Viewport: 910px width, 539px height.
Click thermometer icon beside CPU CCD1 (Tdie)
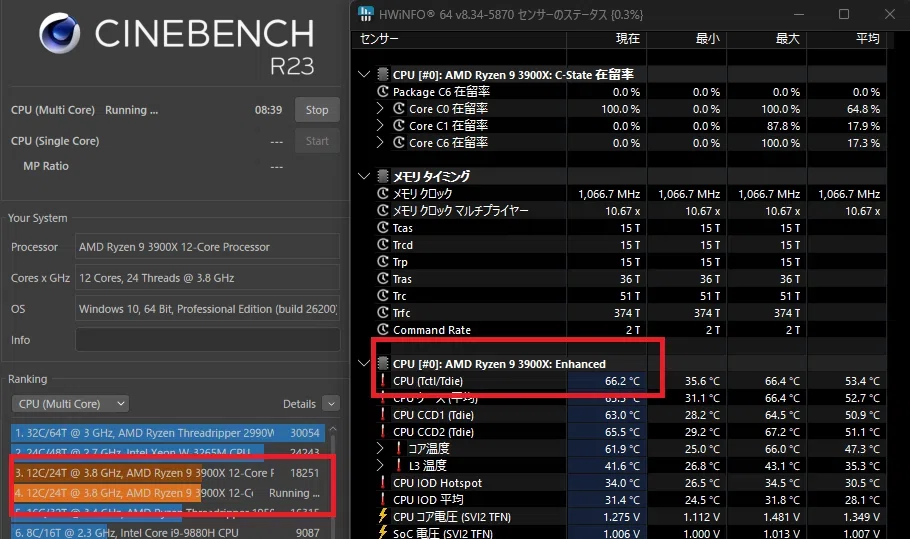[382, 414]
